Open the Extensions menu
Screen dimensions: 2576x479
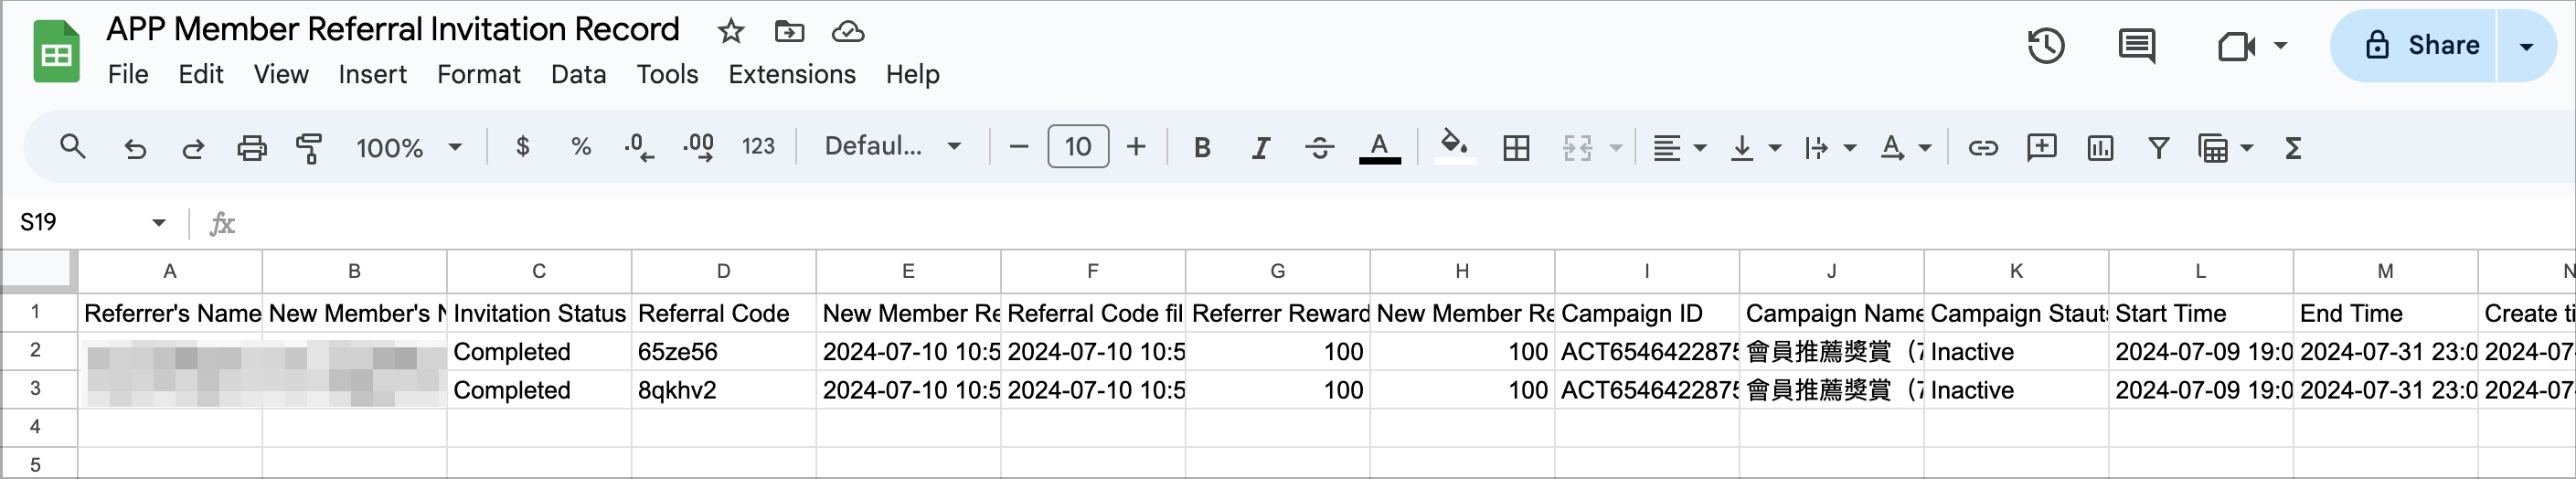point(791,74)
